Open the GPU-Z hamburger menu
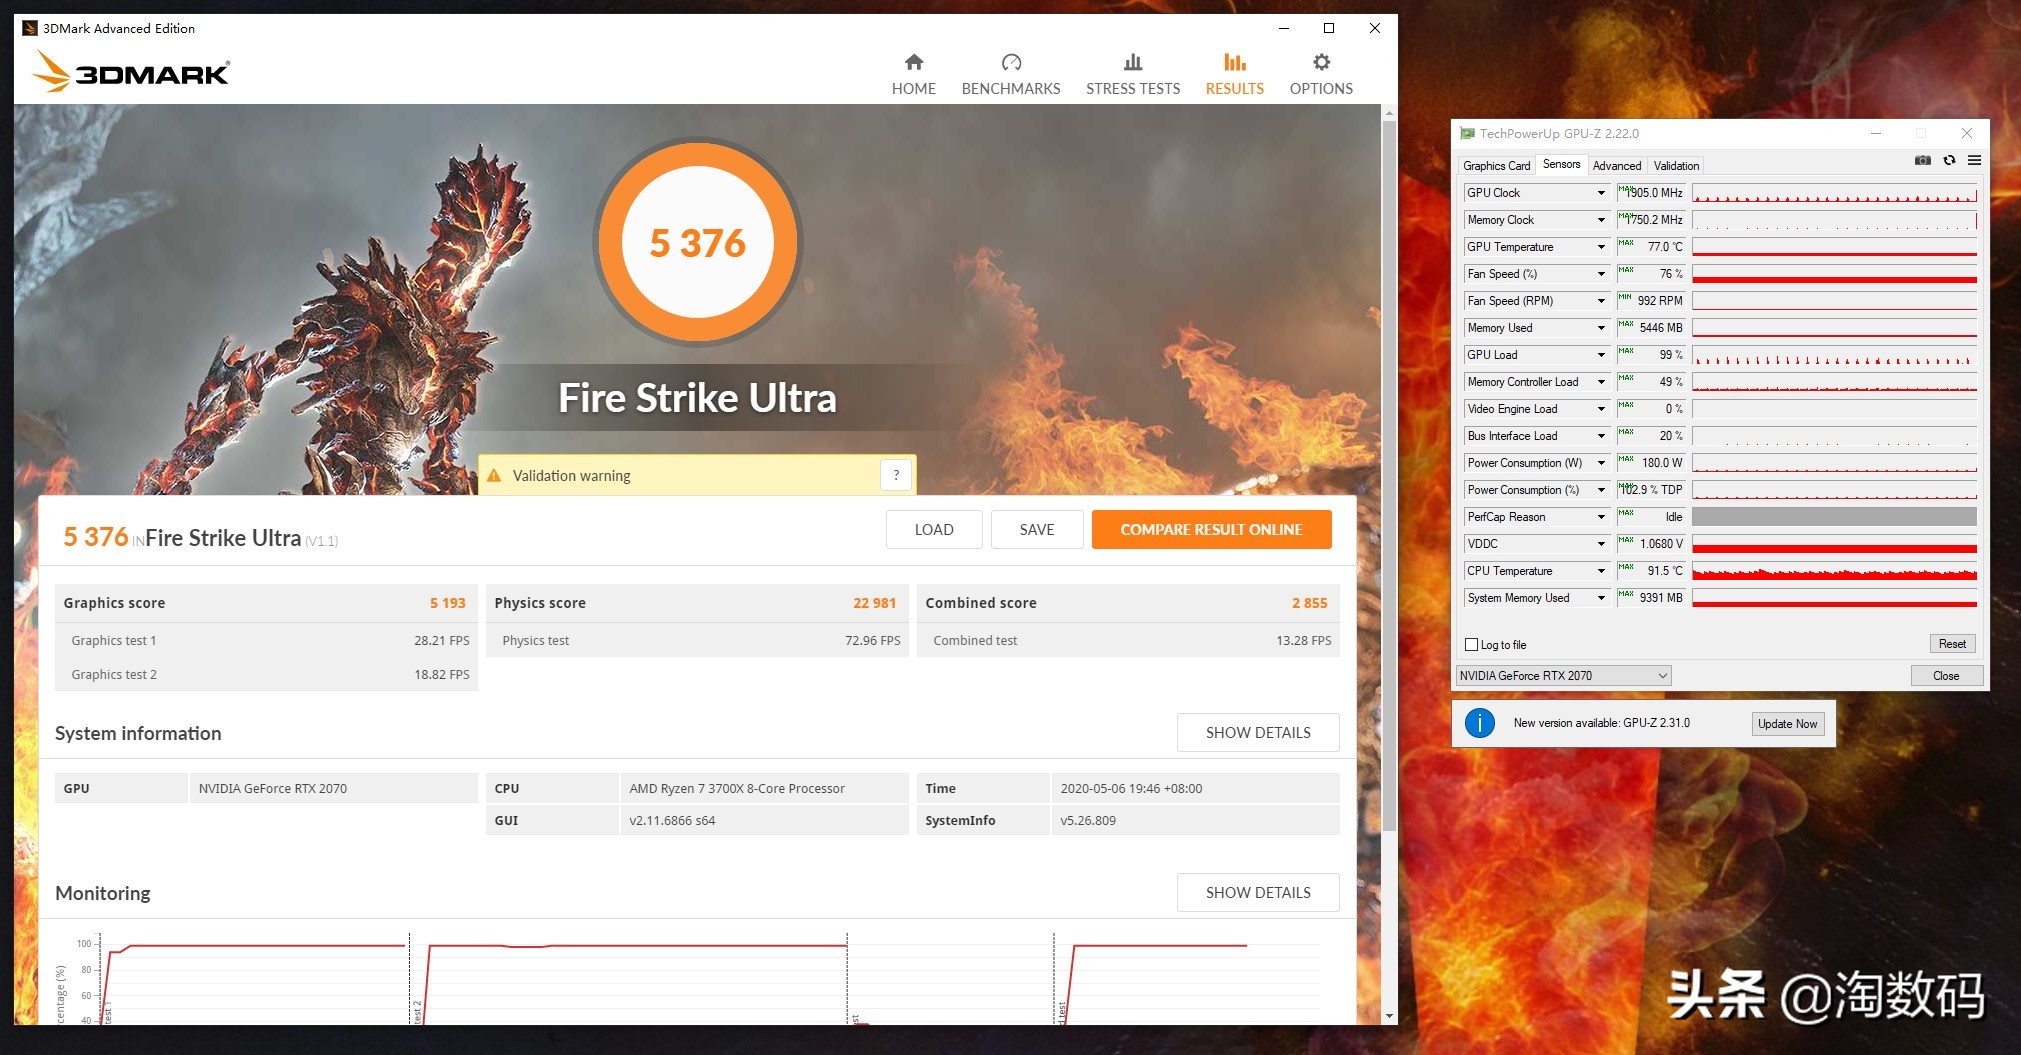 pos(1975,160)
